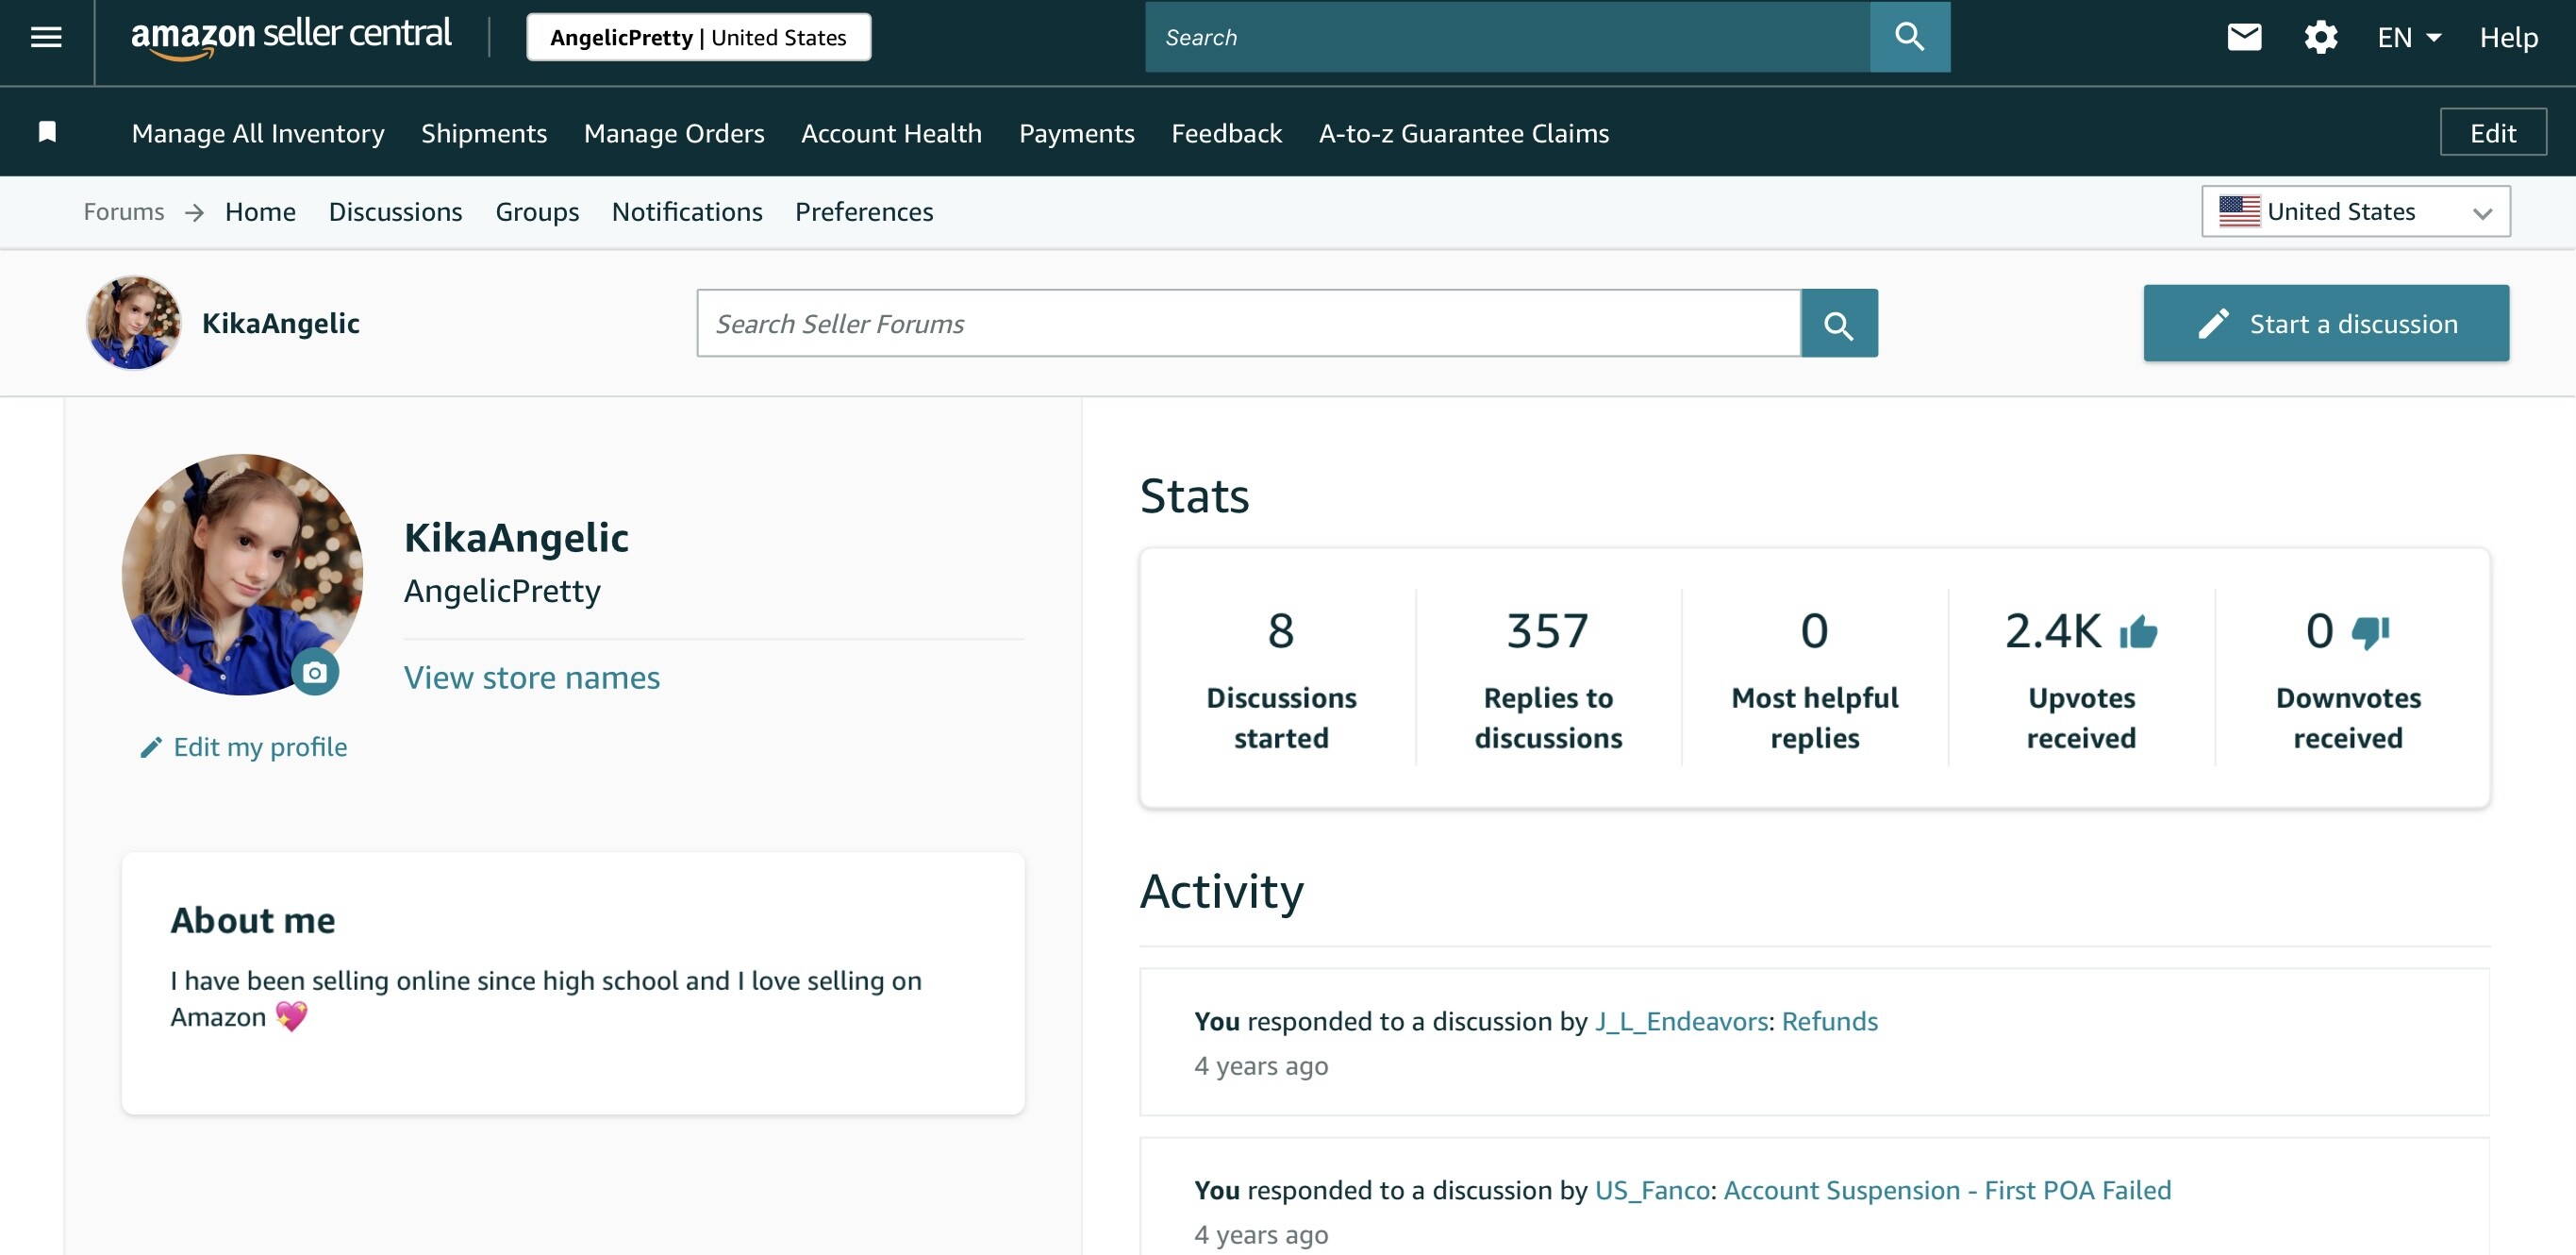
Task: Click the top search magnifier button
Action: tap(1909, 37)
